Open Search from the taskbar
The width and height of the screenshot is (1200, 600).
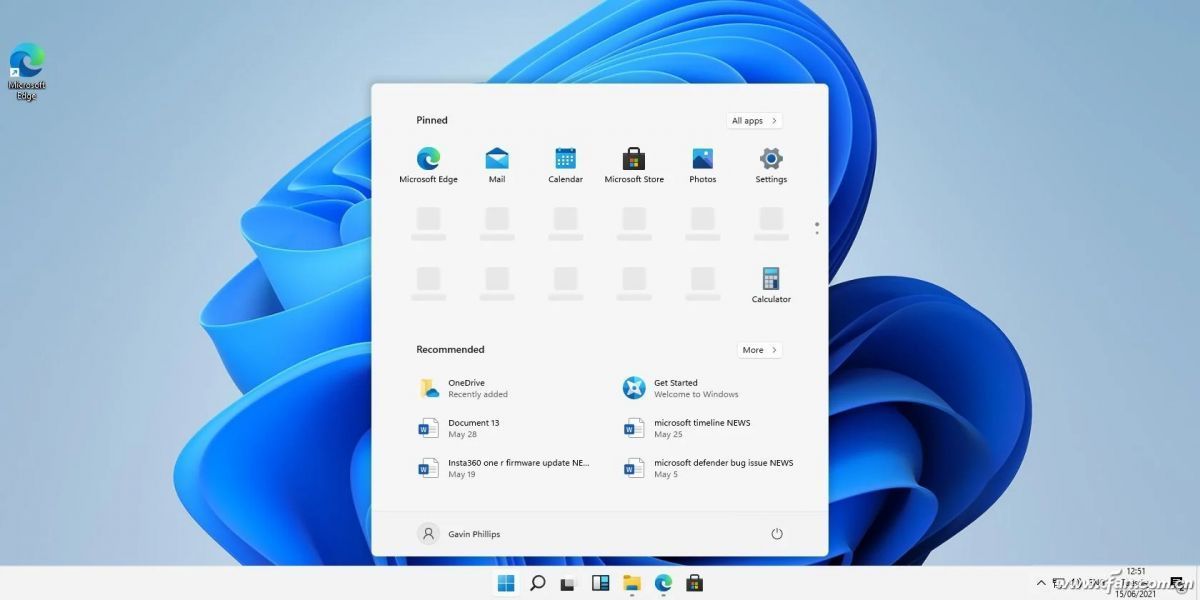point(537,583)
